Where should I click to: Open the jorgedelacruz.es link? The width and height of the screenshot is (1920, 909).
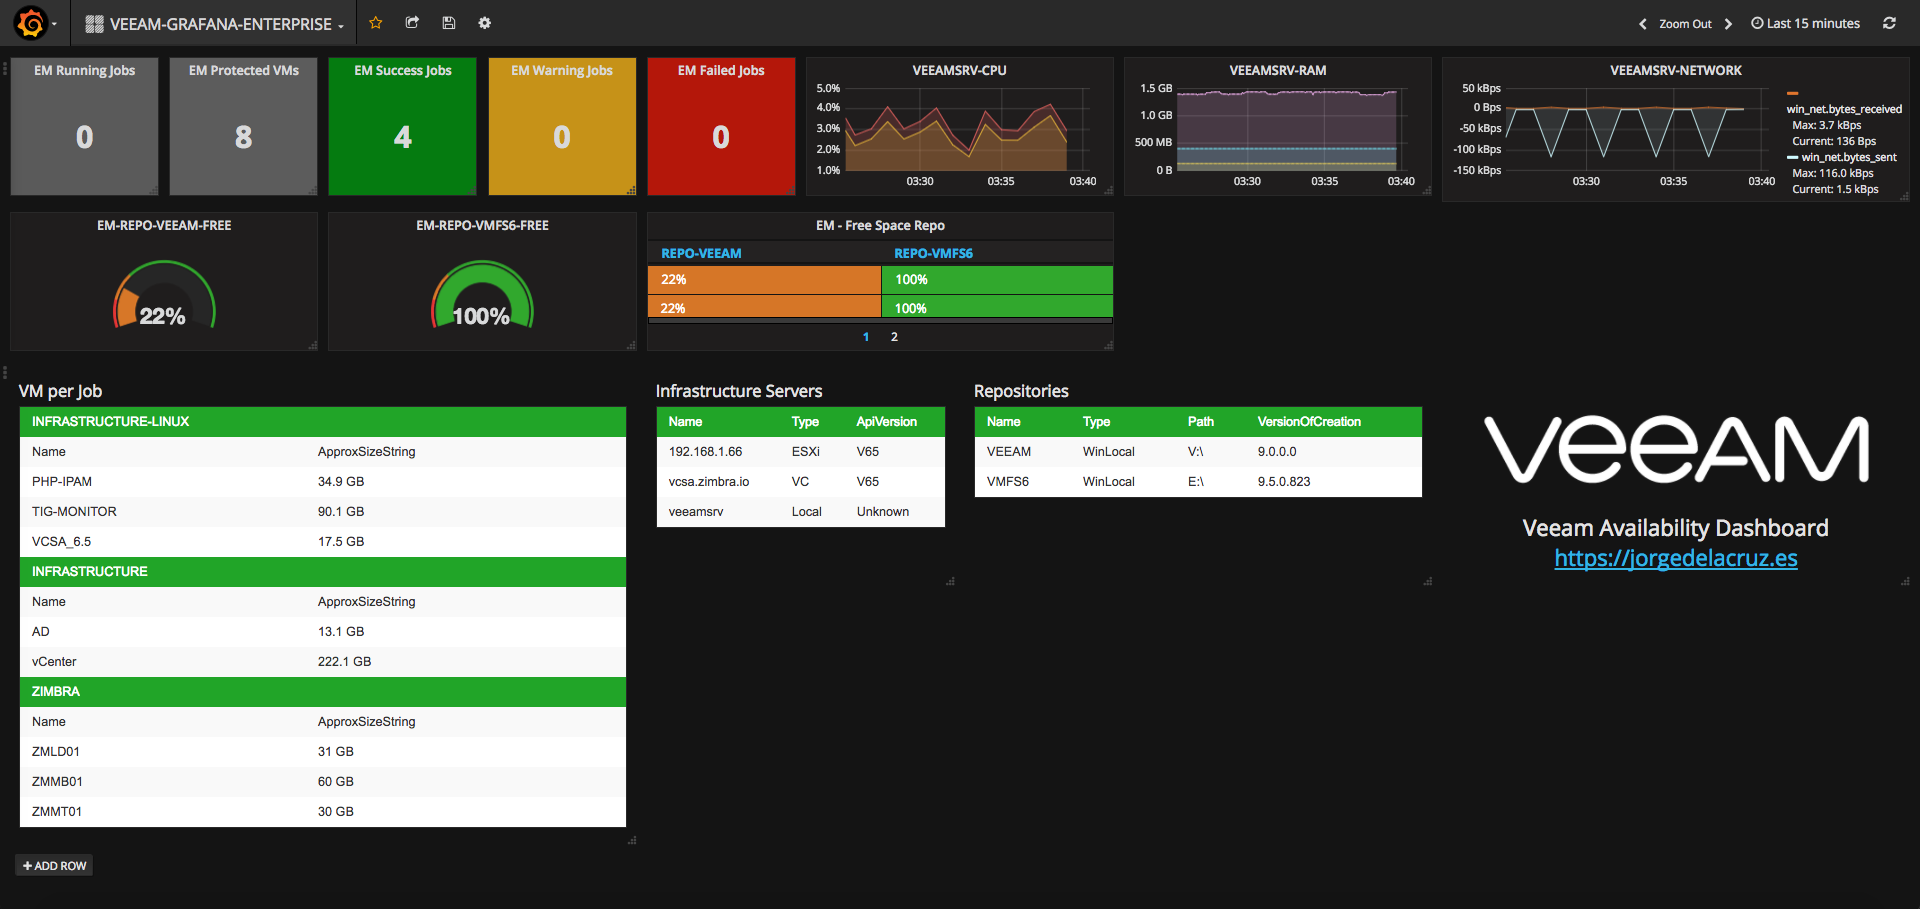pos(1675,558)
